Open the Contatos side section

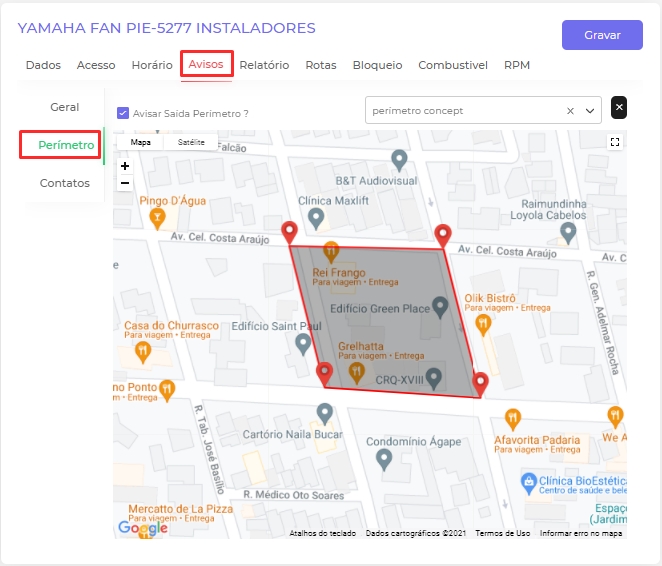(x=65, y=183)
